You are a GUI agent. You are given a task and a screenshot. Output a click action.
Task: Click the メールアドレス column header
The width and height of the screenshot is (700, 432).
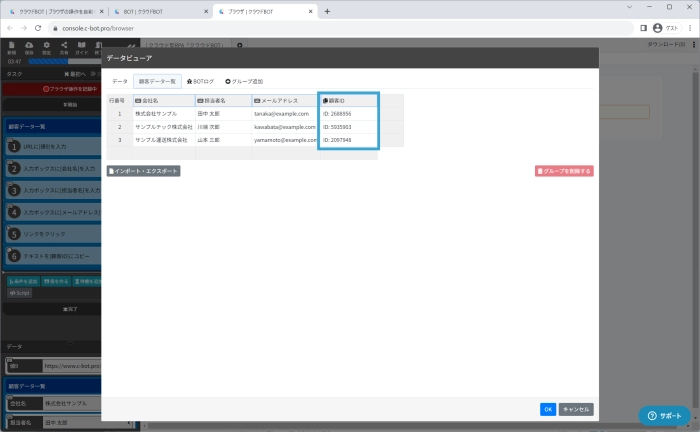point(284,101)
